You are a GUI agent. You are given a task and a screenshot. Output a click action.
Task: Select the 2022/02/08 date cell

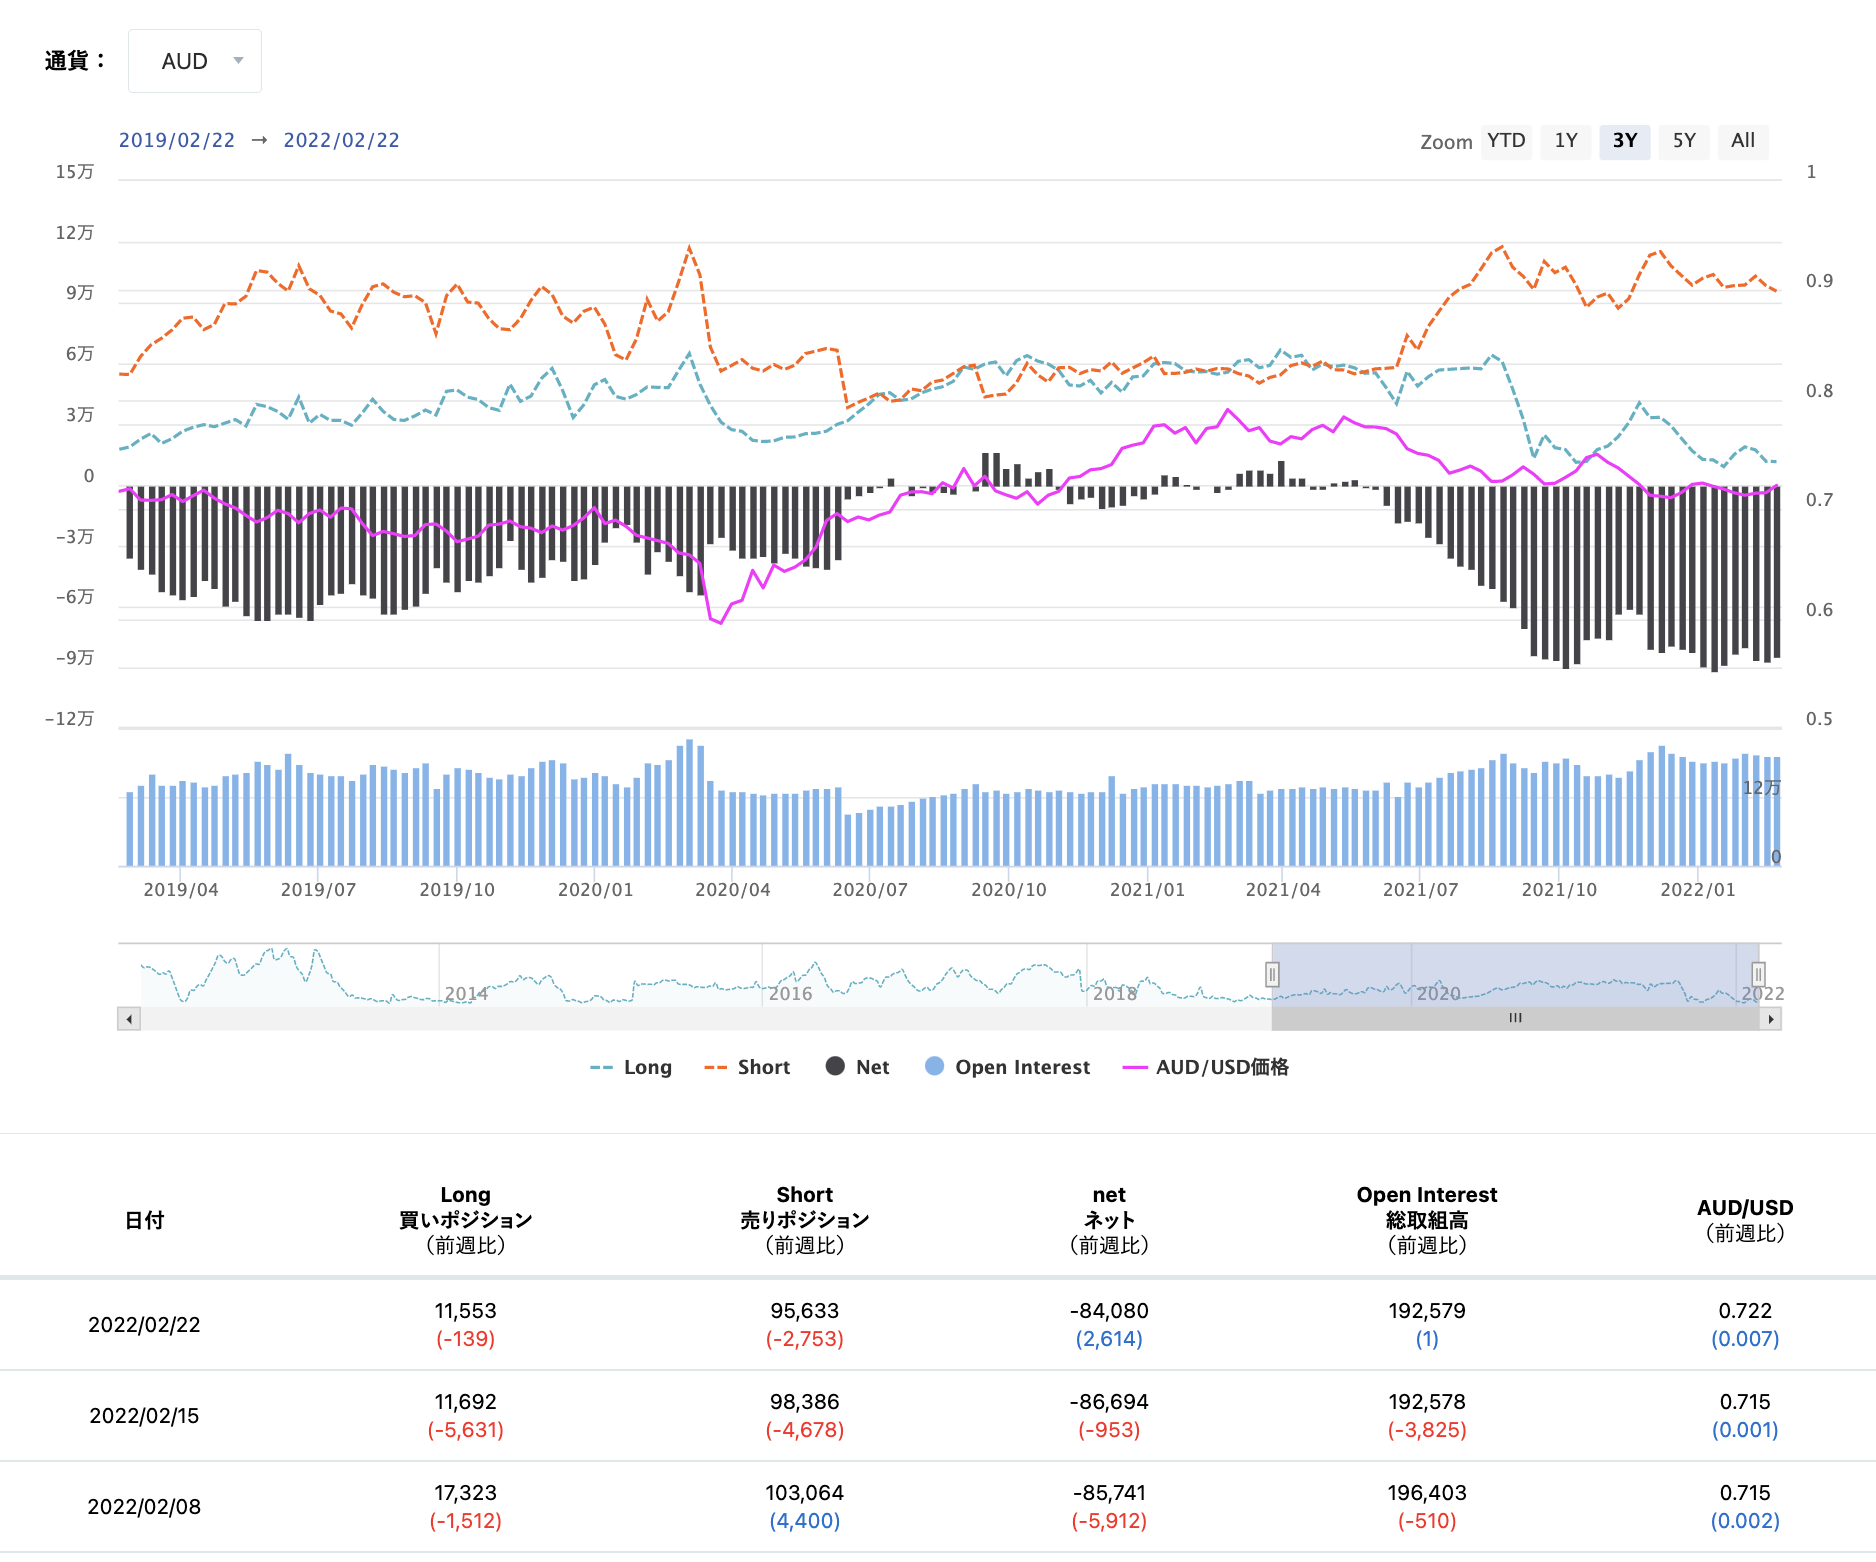pyautogui.click(x=144, y=1507)
